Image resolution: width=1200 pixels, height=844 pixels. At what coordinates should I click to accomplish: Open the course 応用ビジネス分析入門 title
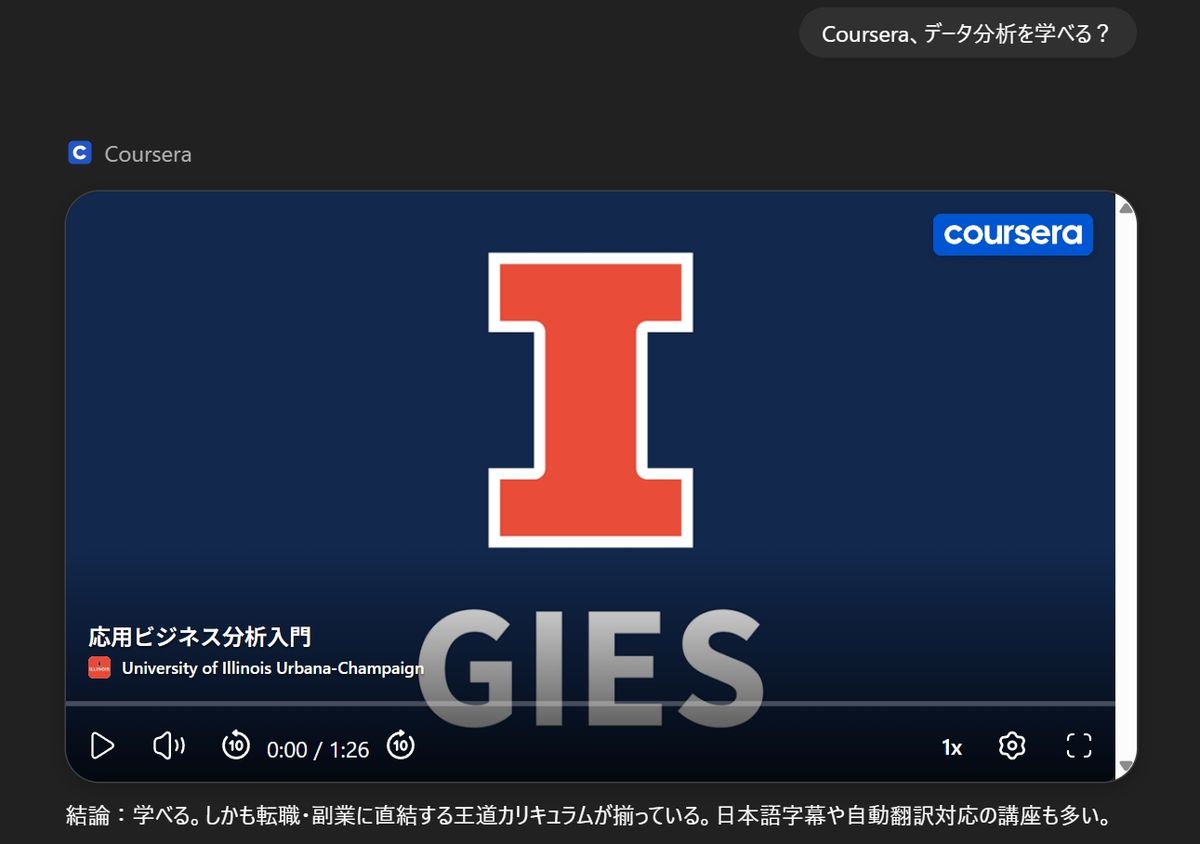click(x=199, y=635)
